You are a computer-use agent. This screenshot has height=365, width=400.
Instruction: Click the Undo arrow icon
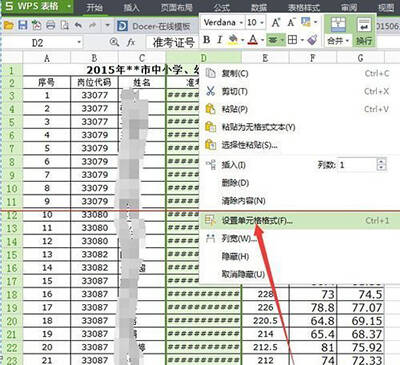79,26
